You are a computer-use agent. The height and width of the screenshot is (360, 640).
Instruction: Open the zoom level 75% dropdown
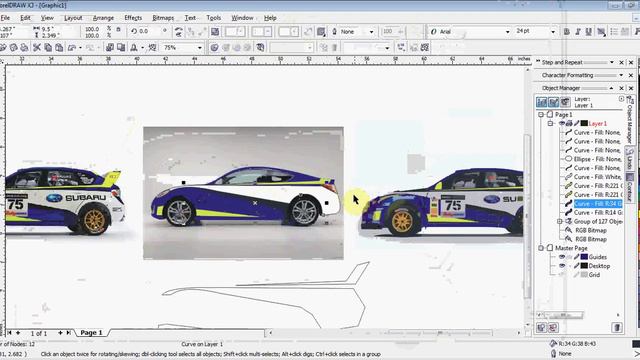(200, 48)
